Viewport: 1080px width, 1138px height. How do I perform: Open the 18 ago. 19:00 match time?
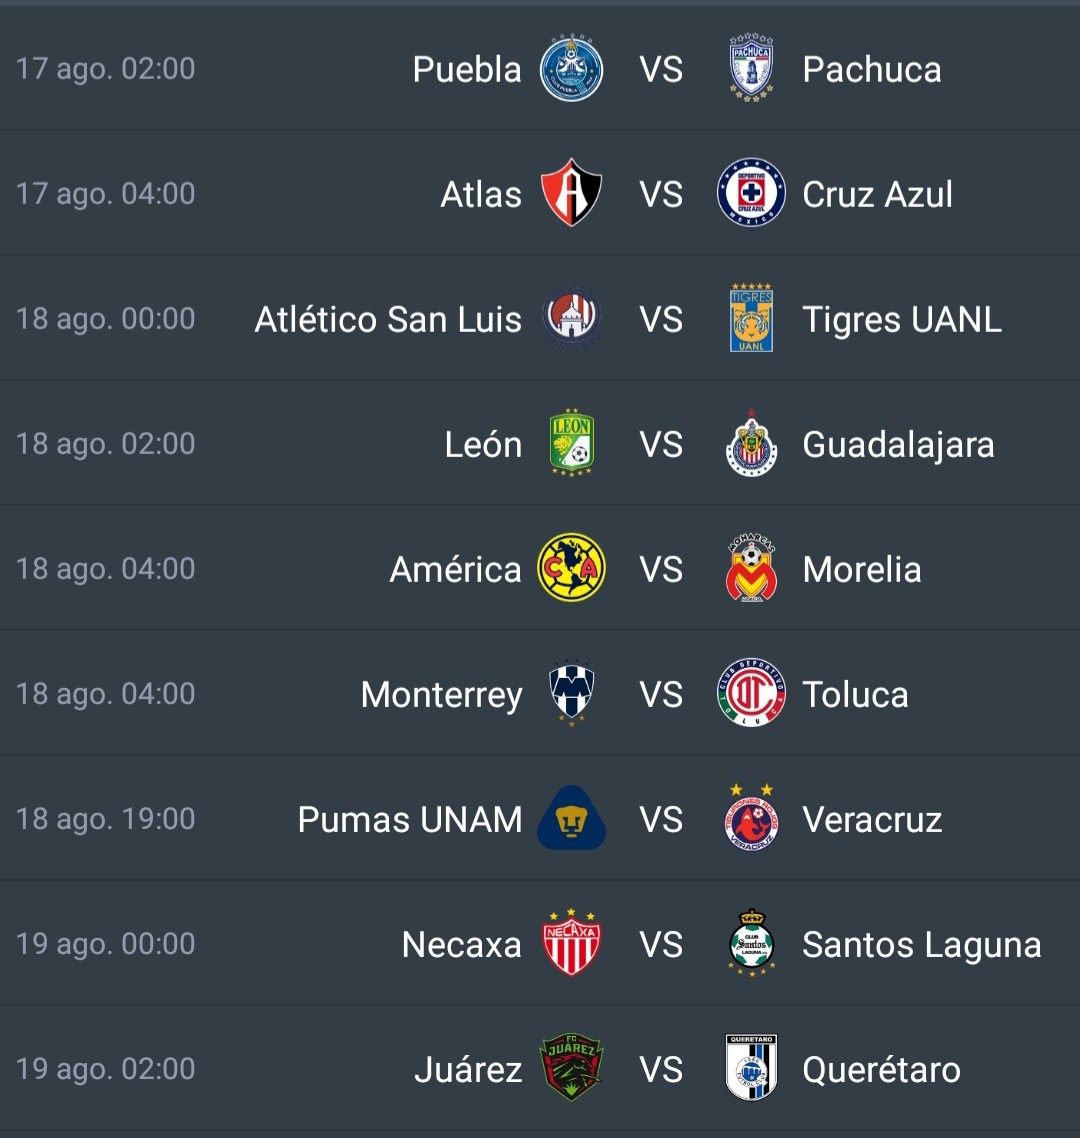pos(105,819)
